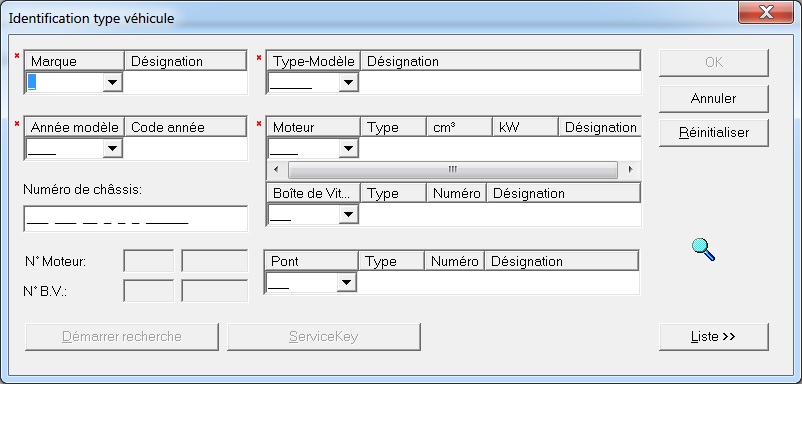Screen dimensions: 802x425
Task: Click the Pont Numéro column header
Action: [x=454, y=261]
